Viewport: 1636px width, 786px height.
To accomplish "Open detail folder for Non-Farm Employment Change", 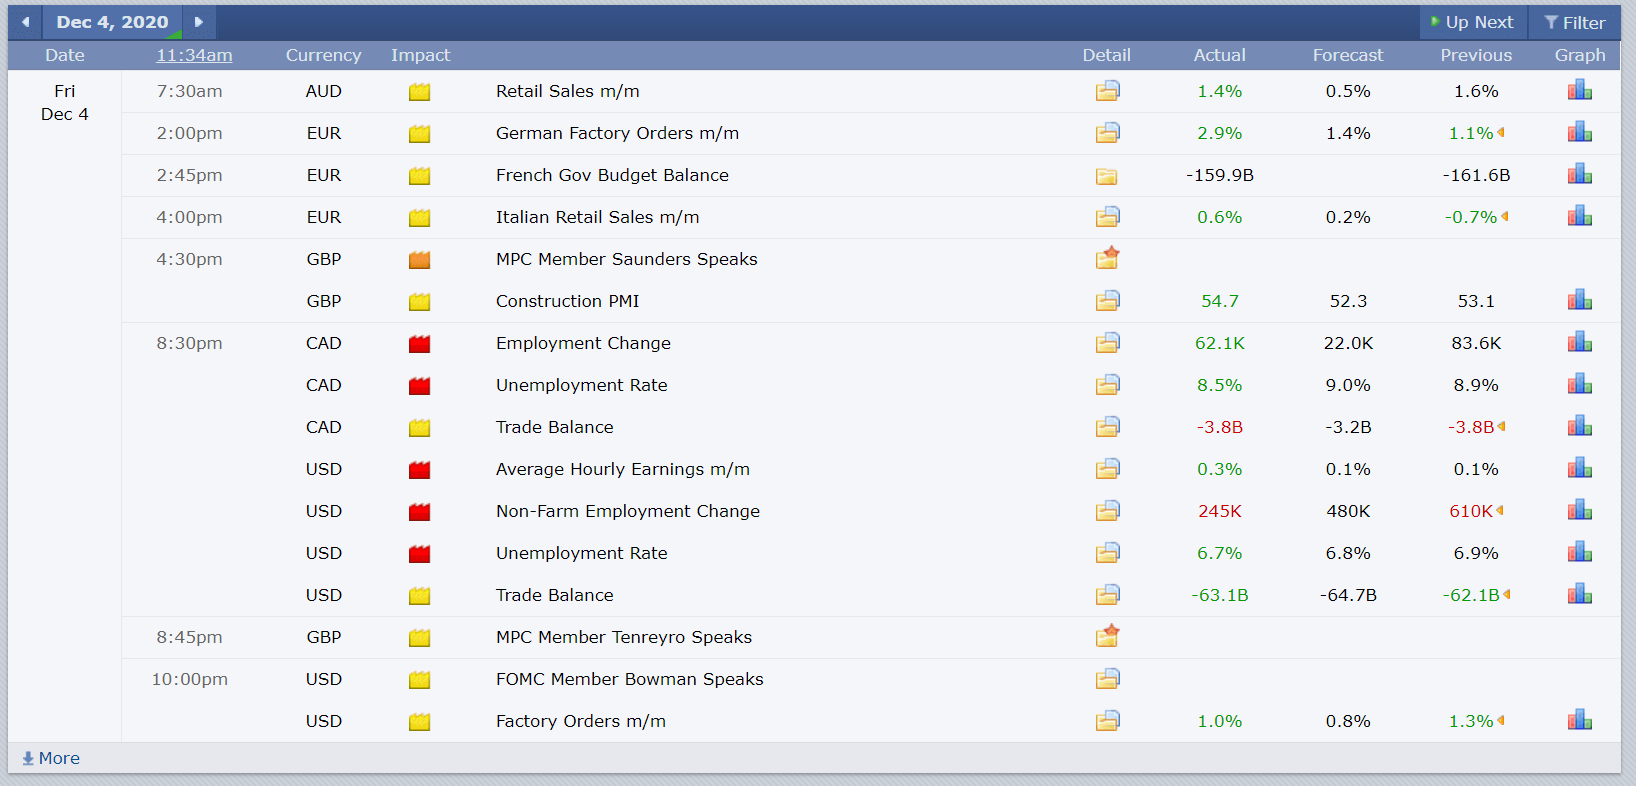I will coord(1107,511).
